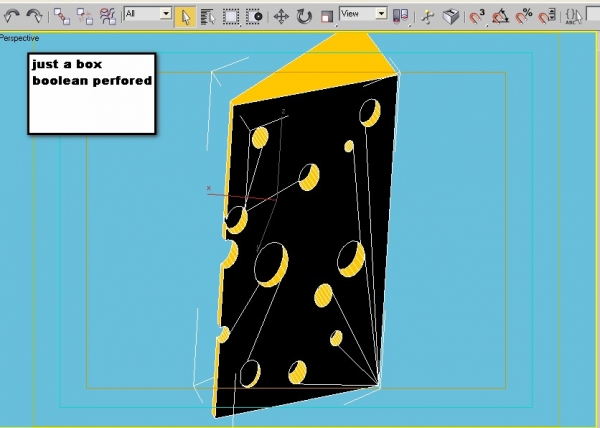Viewport: 600px width, 428px height.
Task: Click the Undo arrow icon
Action: pyautogui.click(x=12, y=16)
